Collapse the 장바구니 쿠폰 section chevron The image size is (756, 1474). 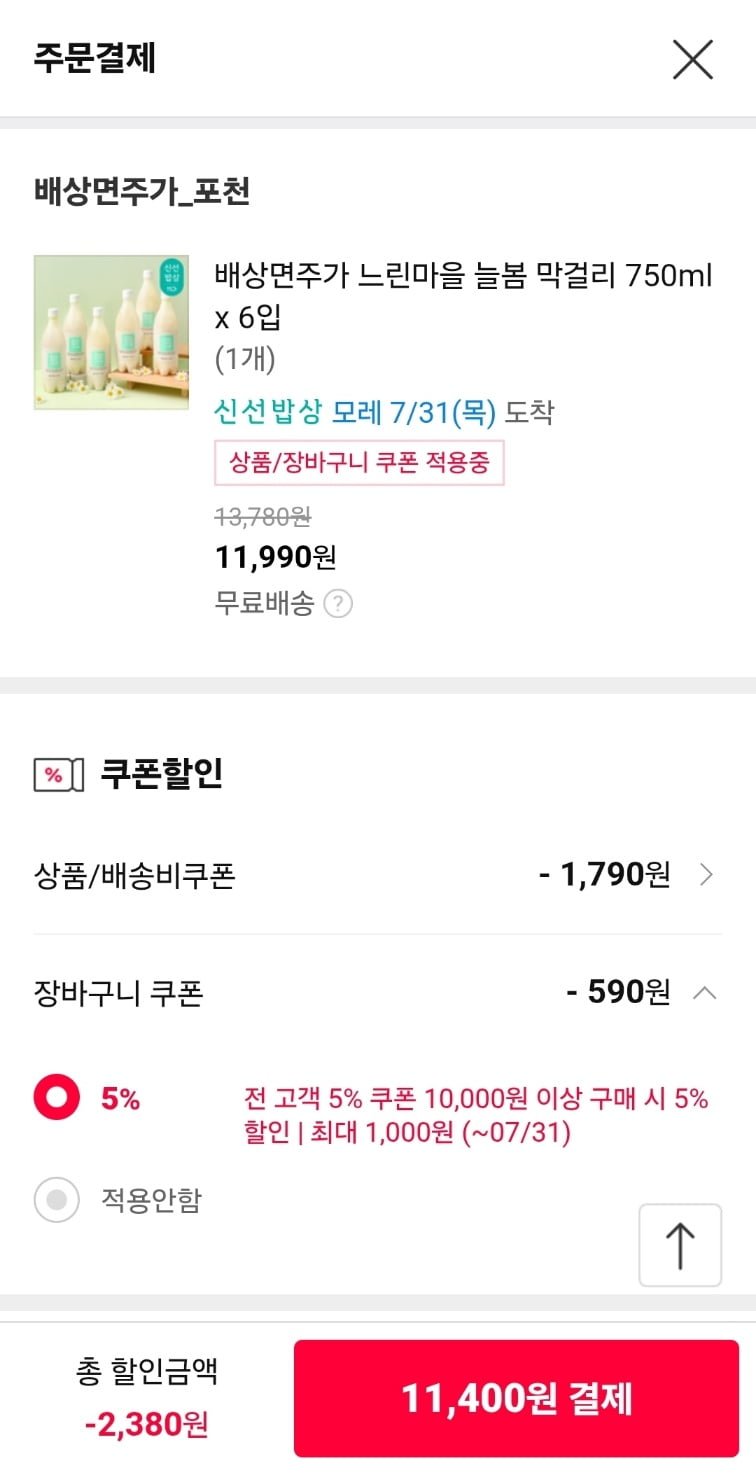pos(704,993)
